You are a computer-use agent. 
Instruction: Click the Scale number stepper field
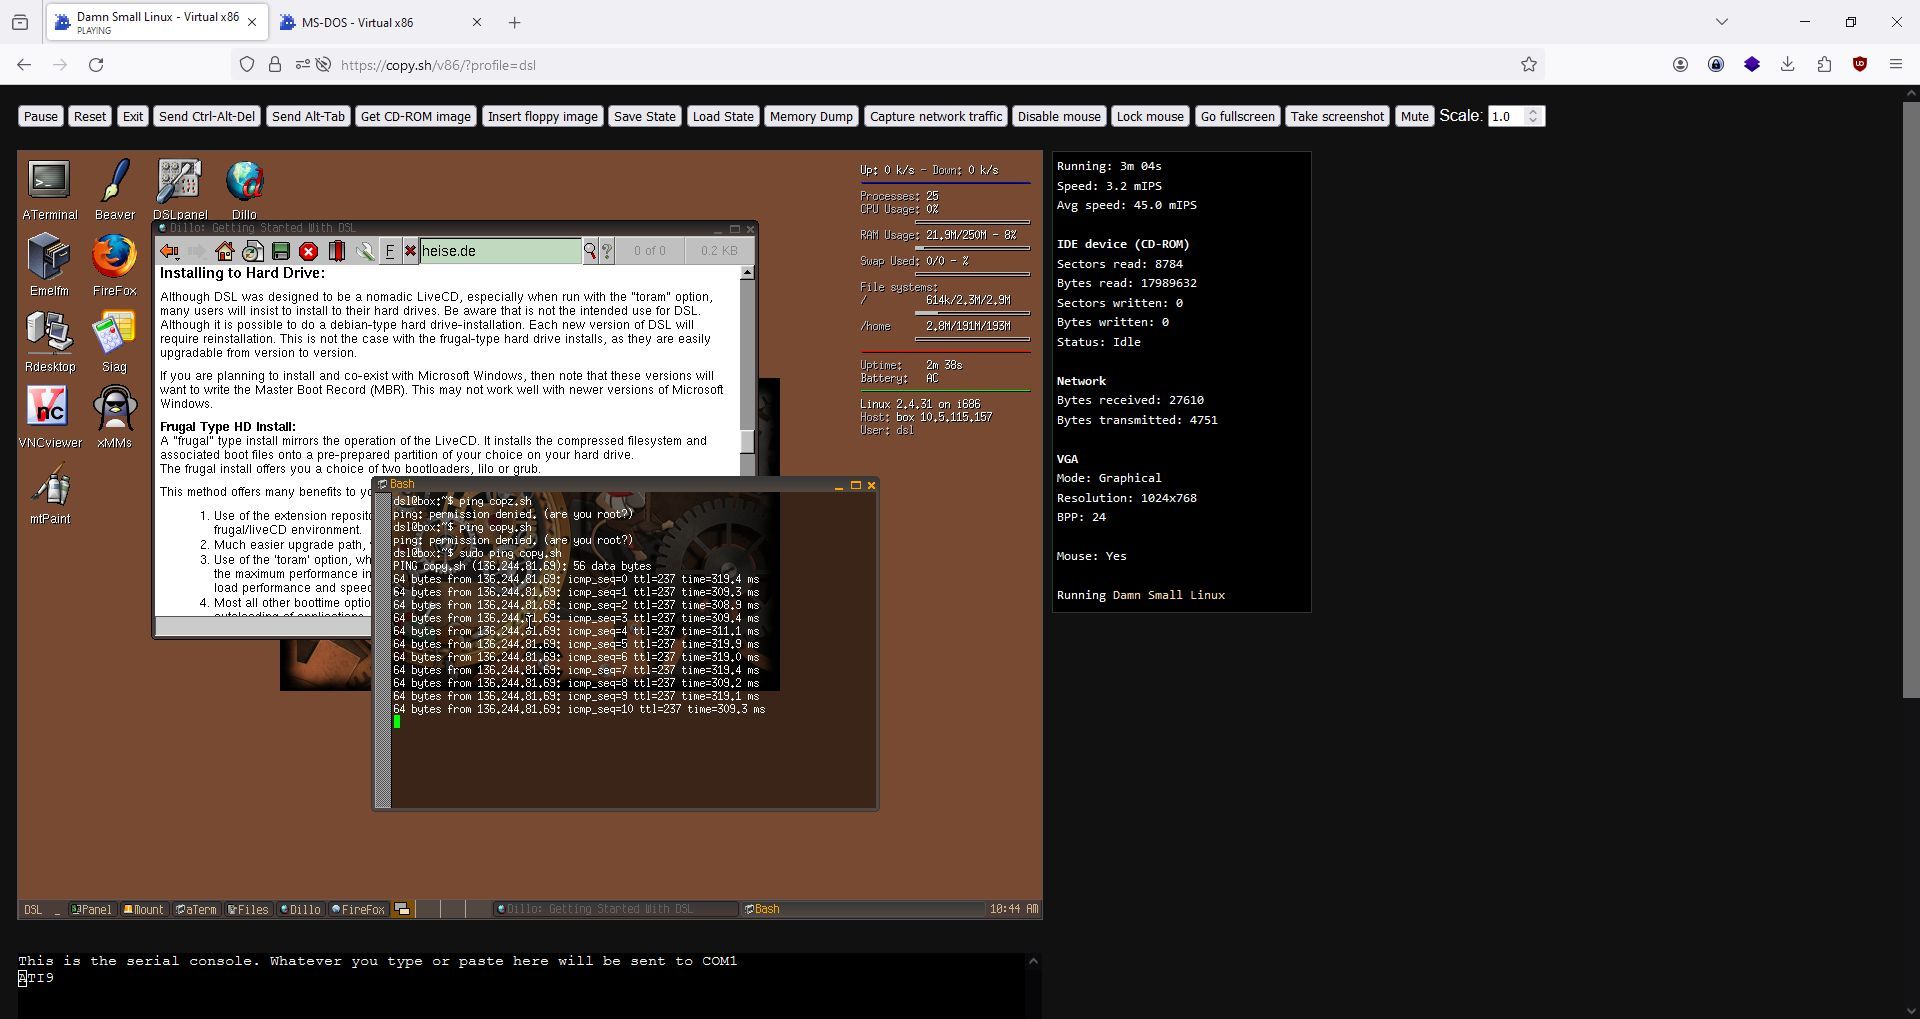point(1516,117)
